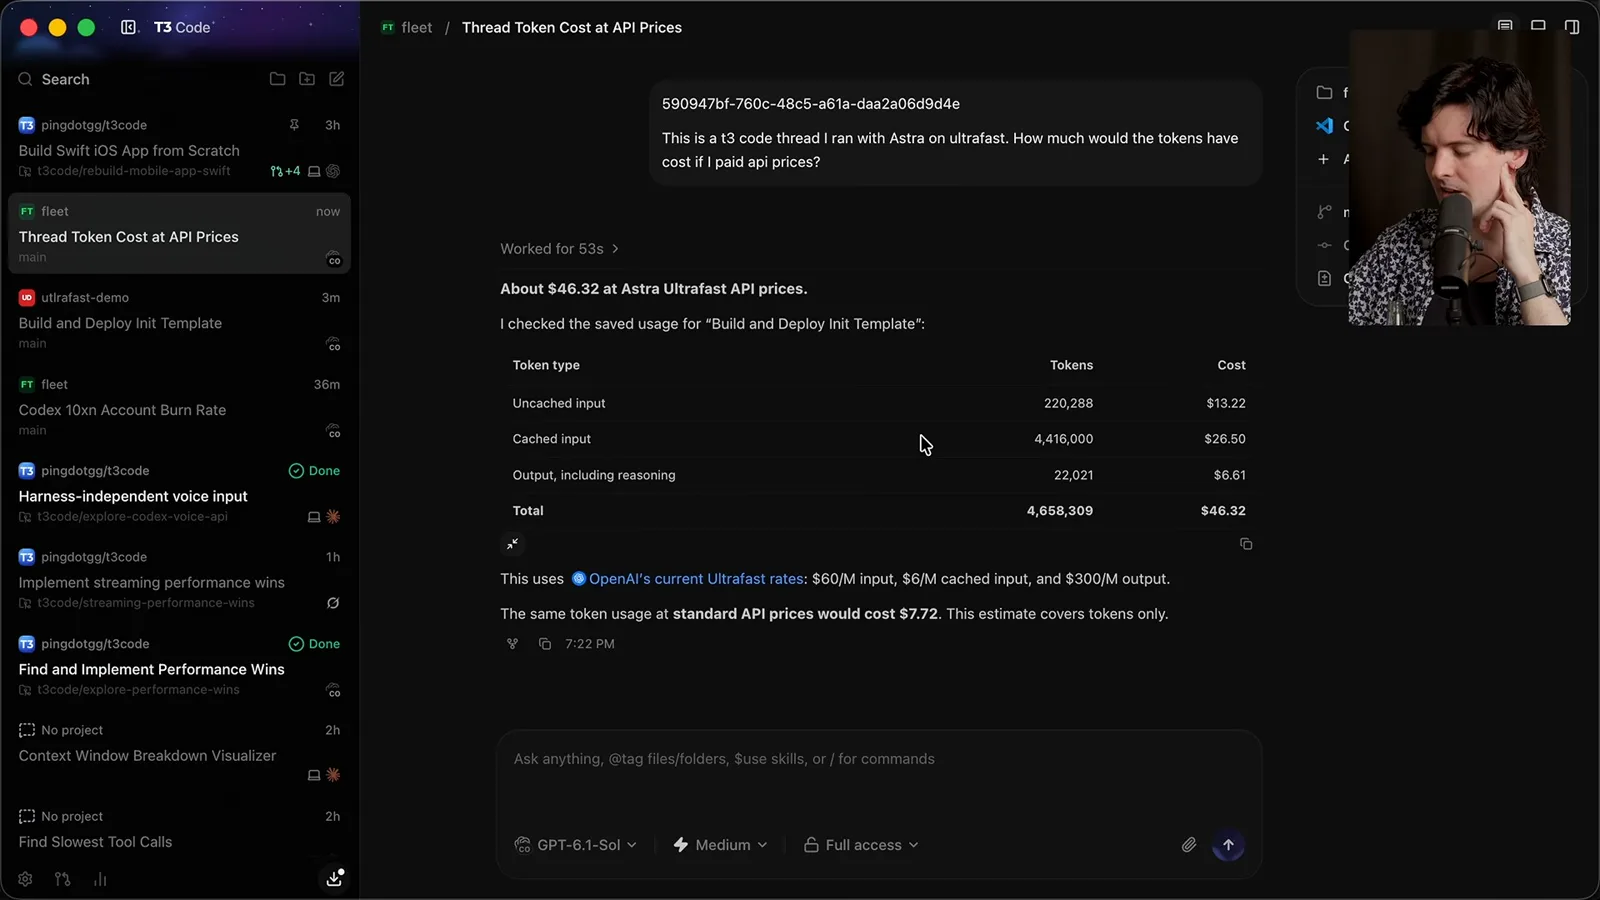Open the usage stats bar-chart icon

100,879
